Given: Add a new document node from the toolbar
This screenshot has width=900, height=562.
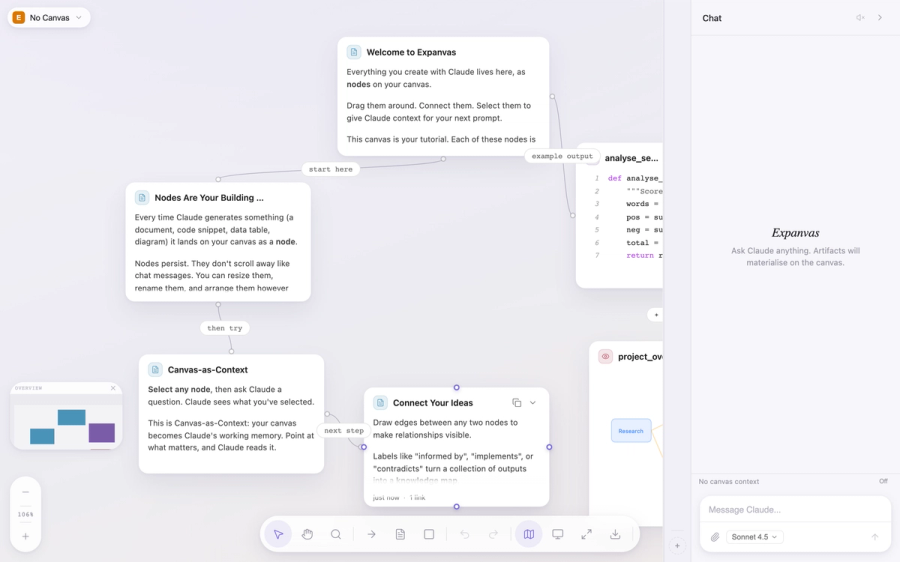Looking at the screenshot, I should (x=400, y=534).
